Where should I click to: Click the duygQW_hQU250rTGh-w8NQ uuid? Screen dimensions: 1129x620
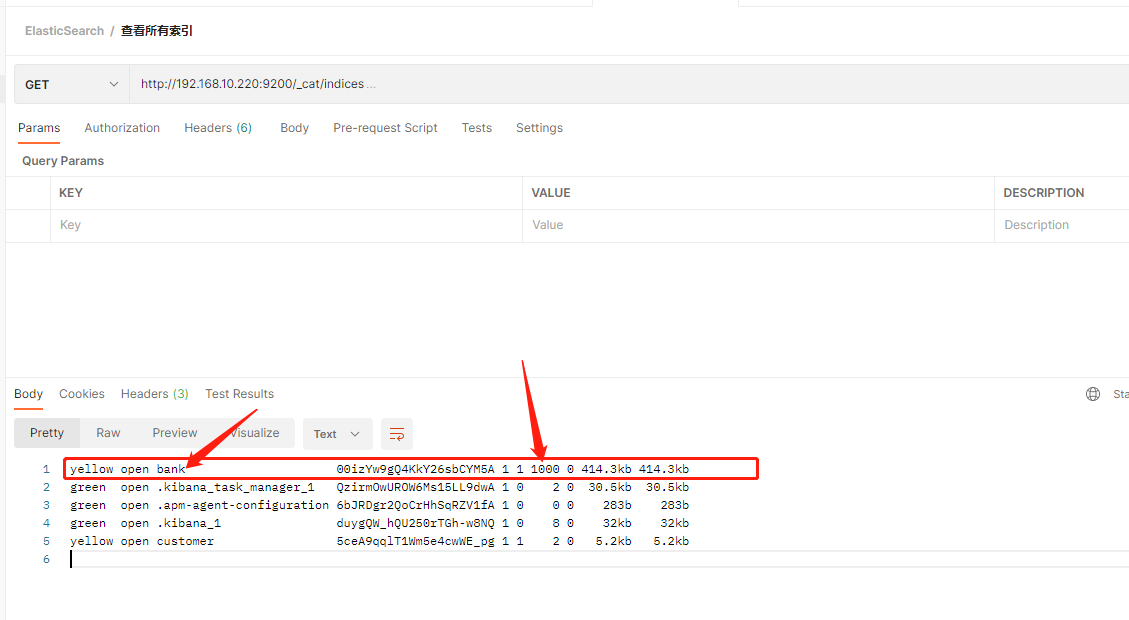[x=415, y=524]
